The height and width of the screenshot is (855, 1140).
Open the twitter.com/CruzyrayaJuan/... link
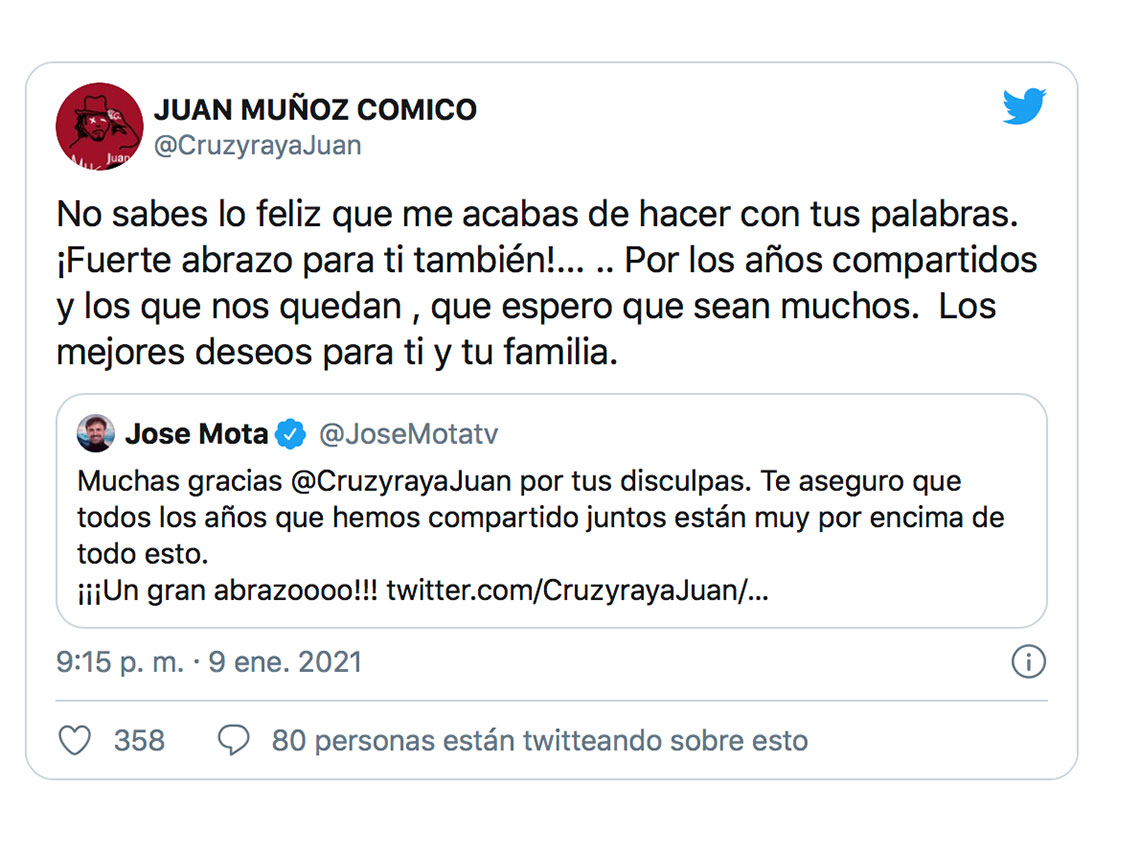tap(577, 590)
